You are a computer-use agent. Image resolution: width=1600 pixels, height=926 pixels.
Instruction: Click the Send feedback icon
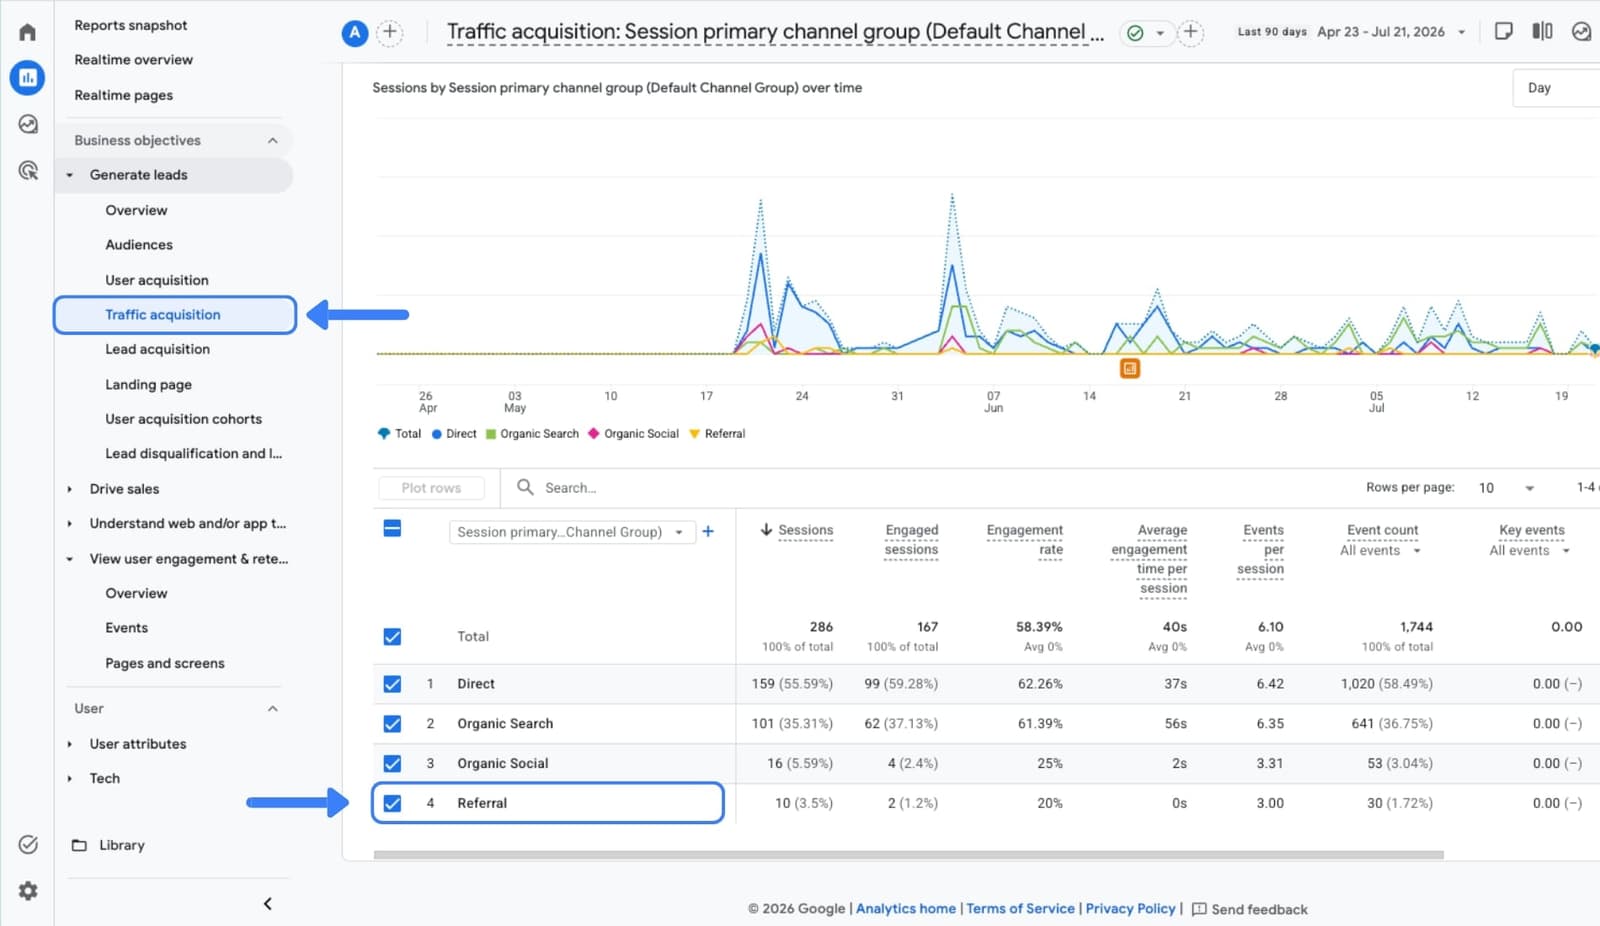point(1199,909)
